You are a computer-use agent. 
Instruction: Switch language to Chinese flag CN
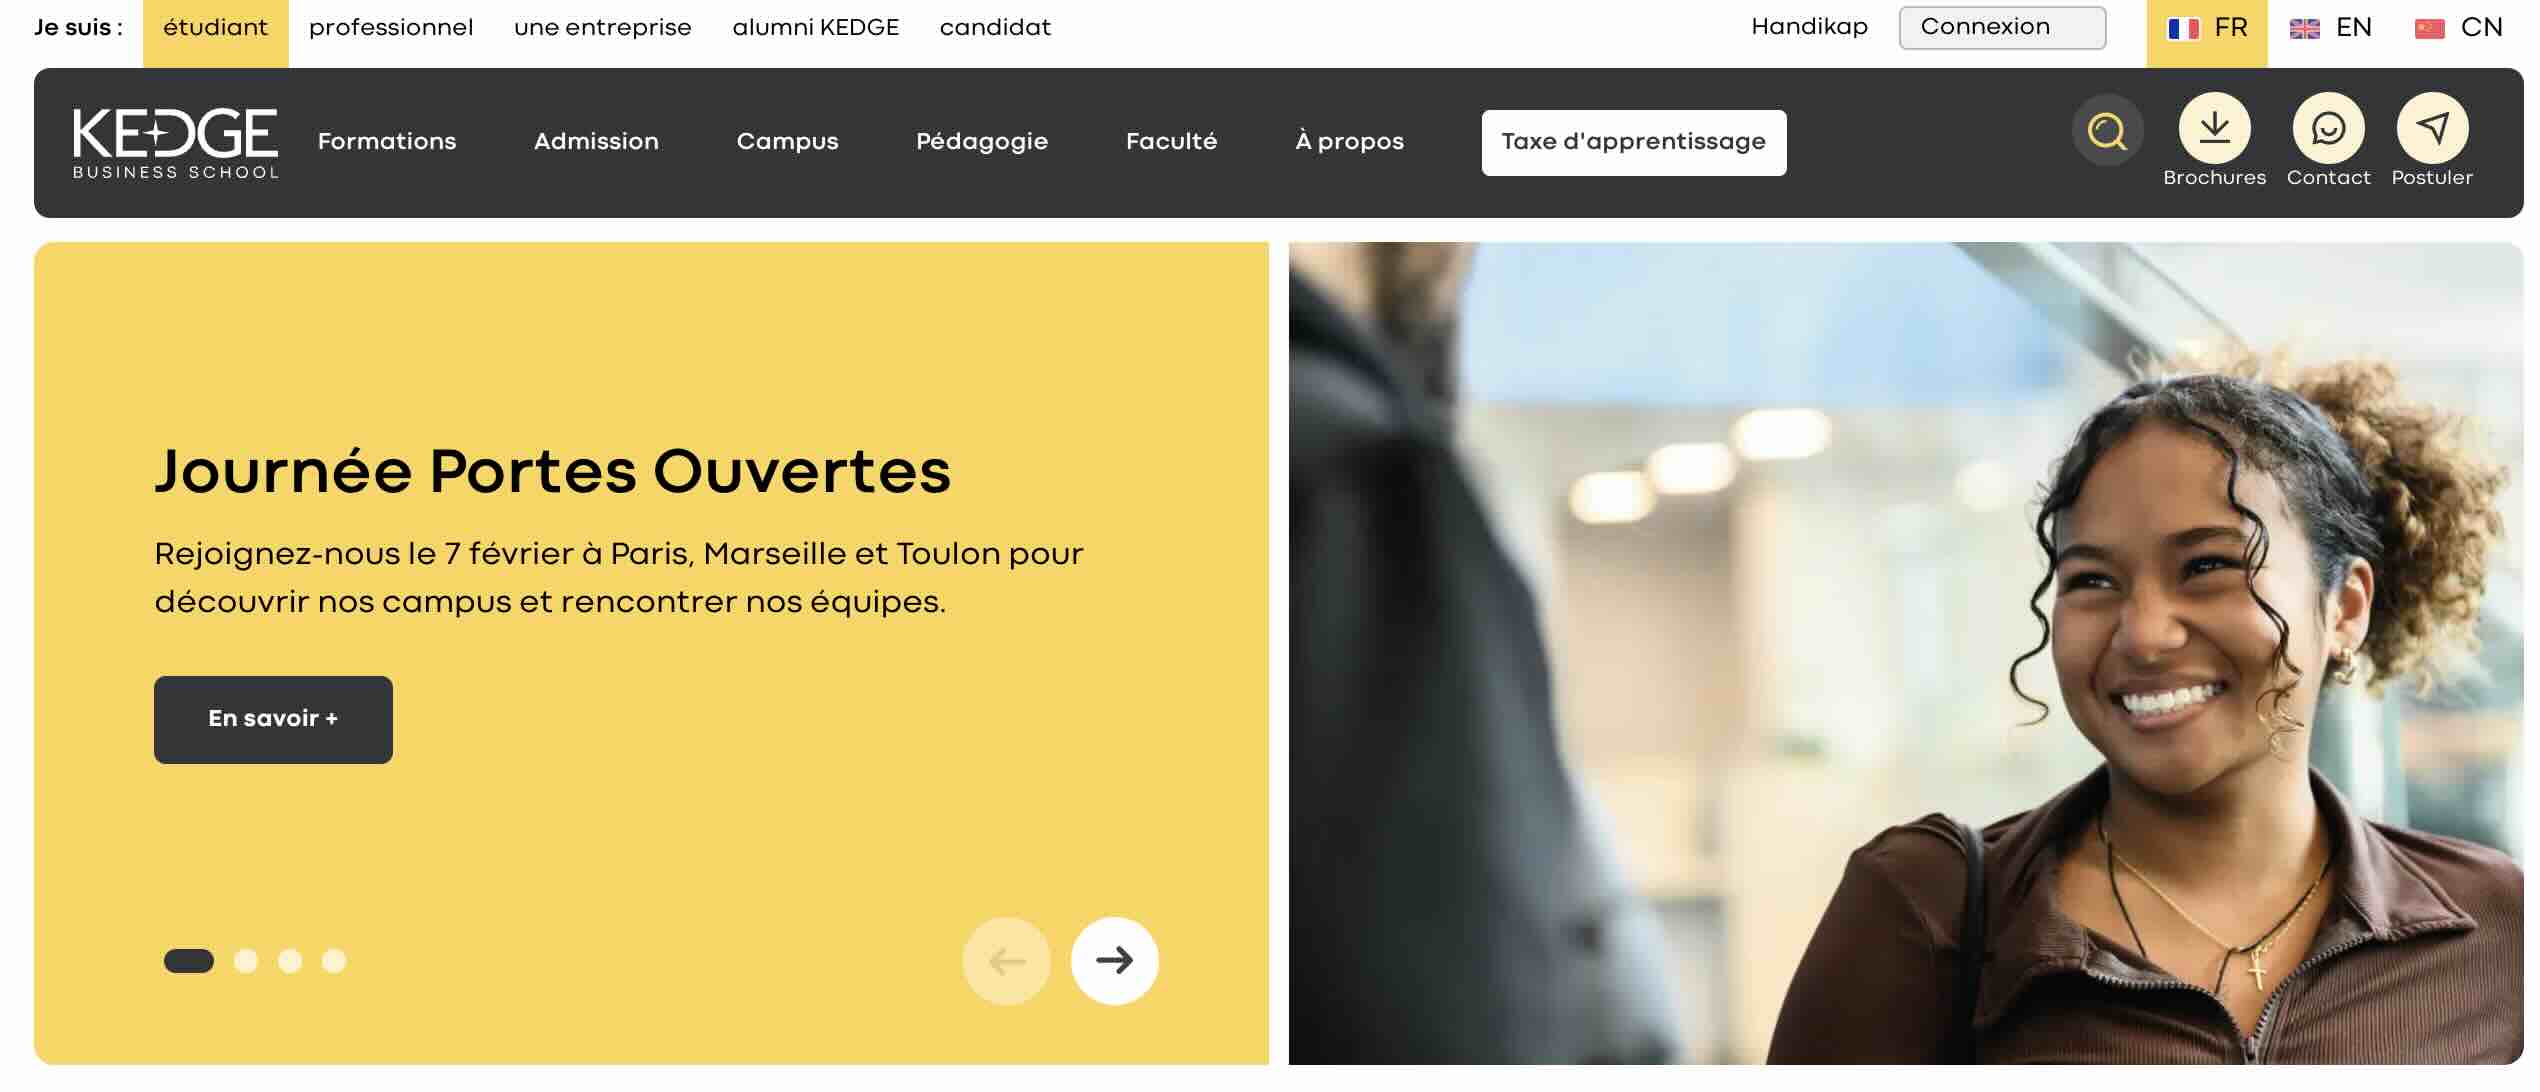click(x=2457, y=28)
